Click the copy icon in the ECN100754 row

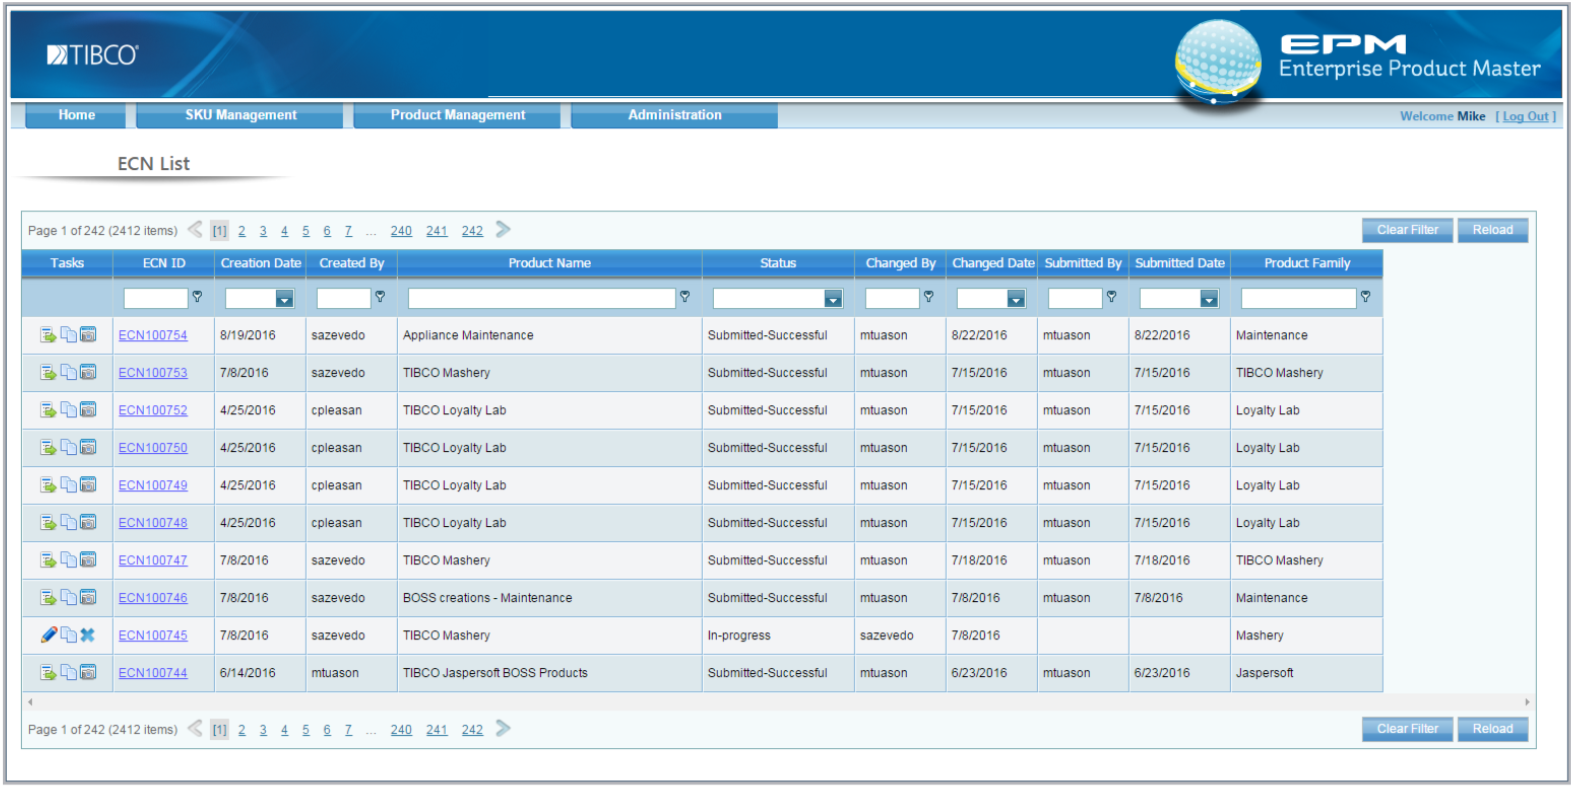[68, 335]
